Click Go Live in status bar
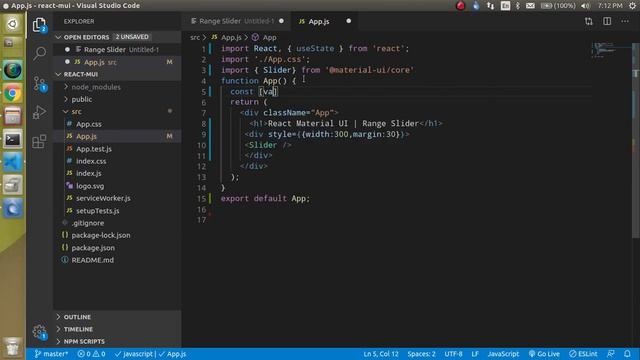 point(544,354)
